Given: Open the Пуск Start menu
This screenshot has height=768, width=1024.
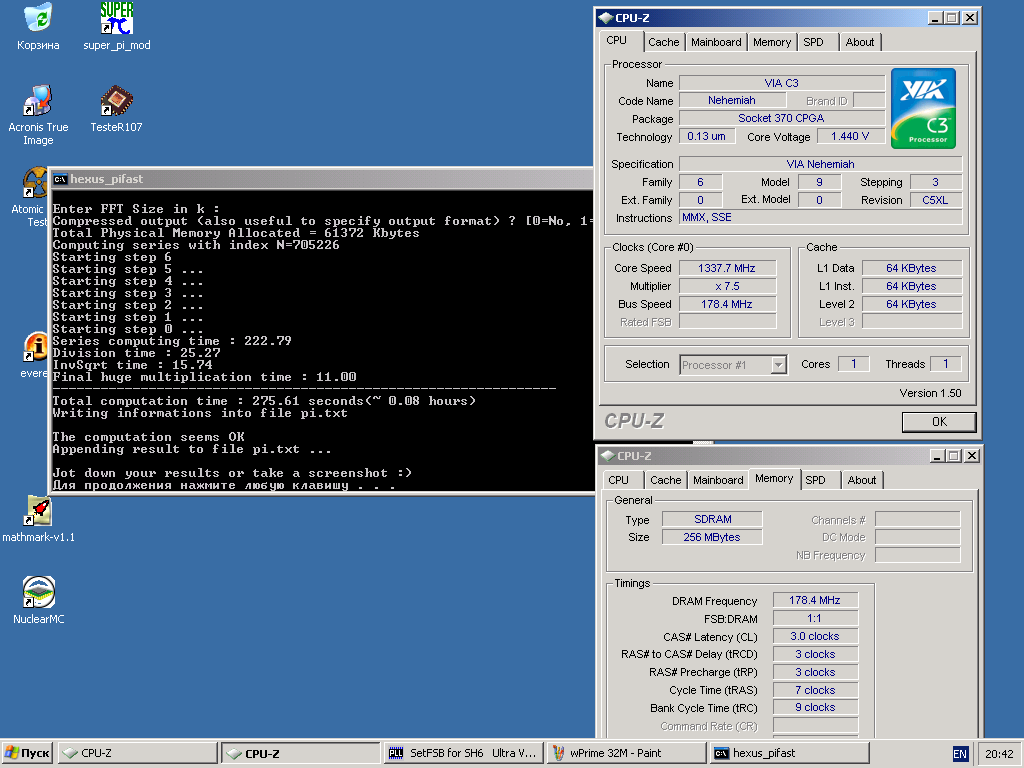Looking at the screenshot, I should [x=27, y=753].
